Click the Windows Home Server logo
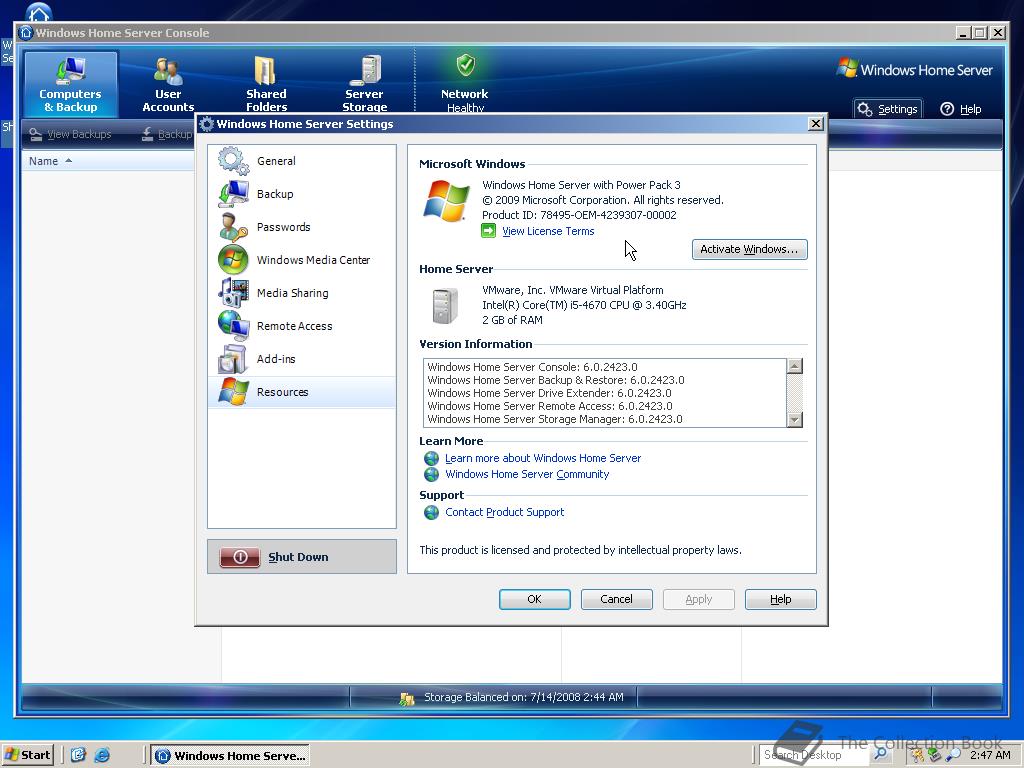 (914, 69)
